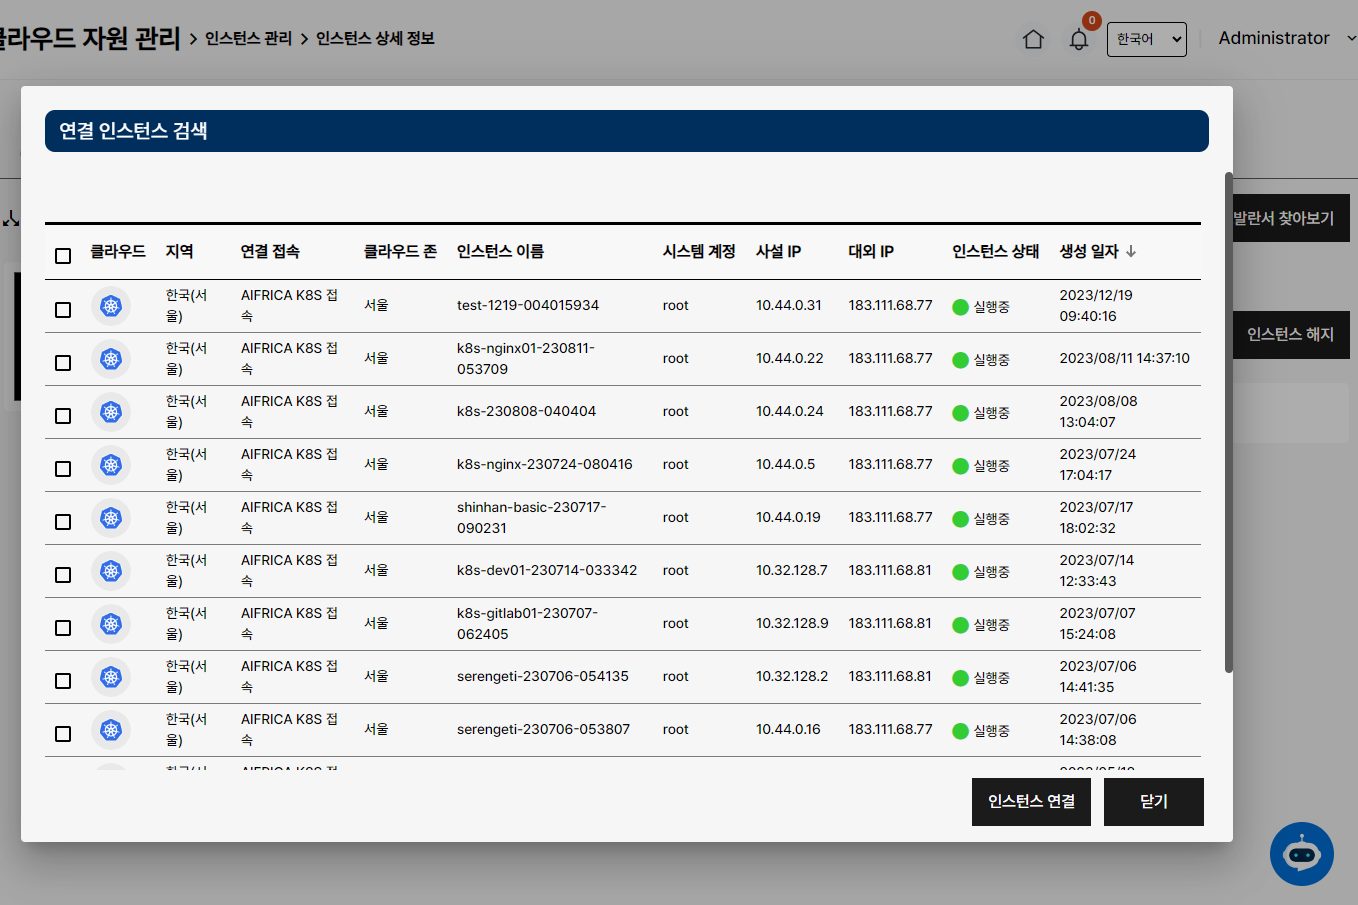The height and width of the screenshot is (905, 1358).
Task: Click Kubernetes icon for k8s-dev01-230714-033342 row
Action: 111,571
